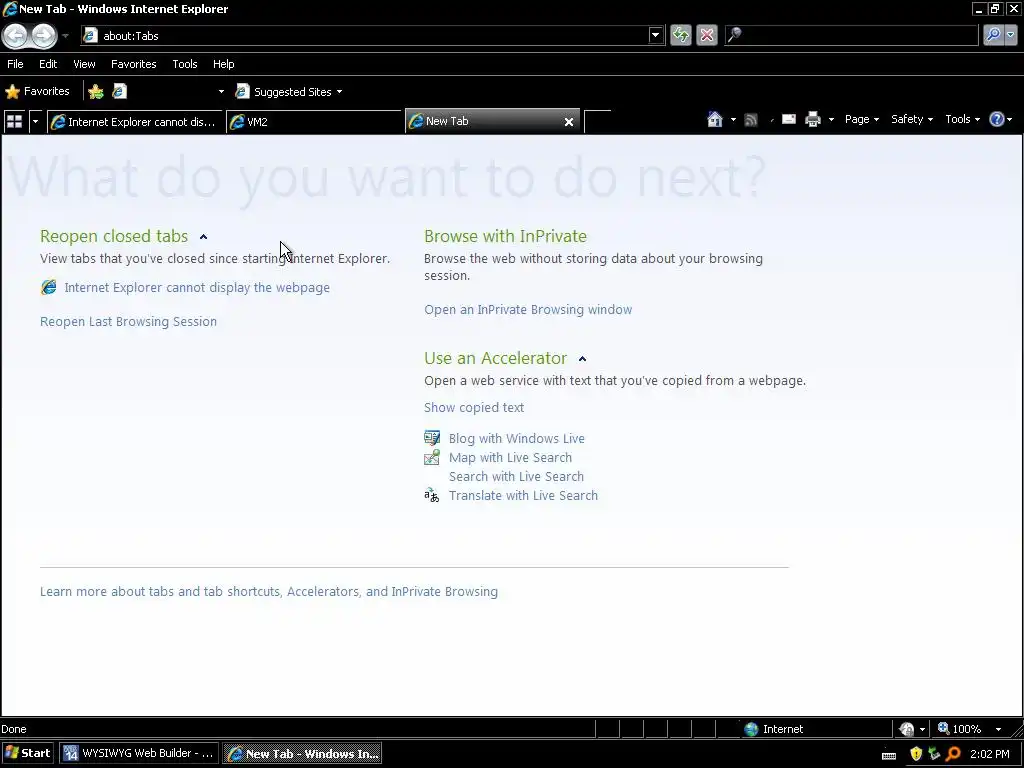Close the New Tab tab

[569, 121]
